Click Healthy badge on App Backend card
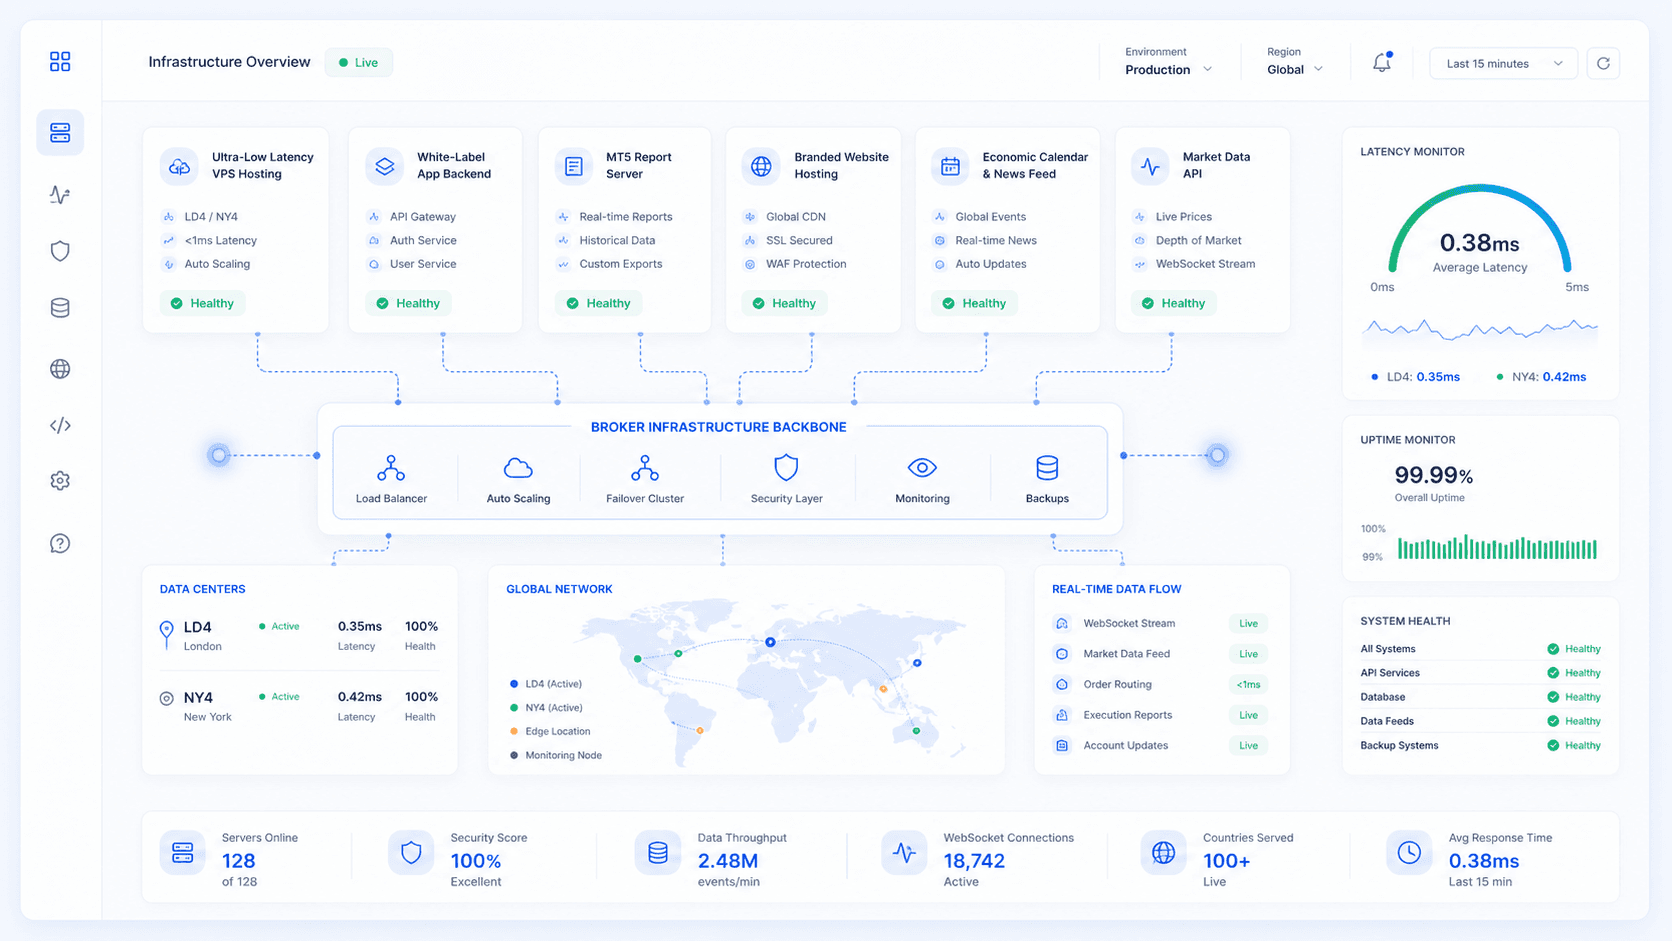The image size is (1672, 941). point(408,303)
